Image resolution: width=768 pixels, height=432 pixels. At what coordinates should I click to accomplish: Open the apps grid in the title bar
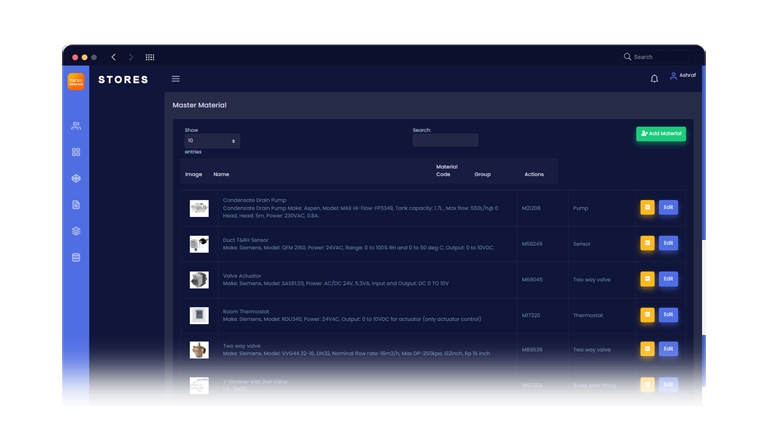tap(150, 57)
